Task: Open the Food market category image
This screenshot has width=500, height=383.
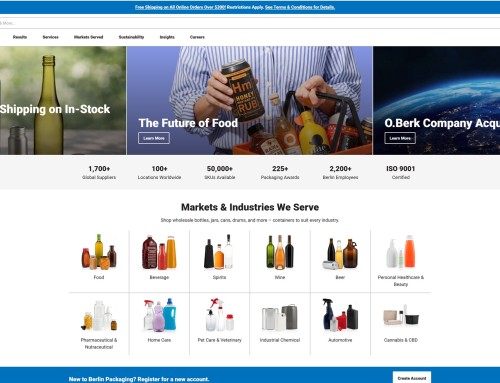Action: tap(99, 252)
